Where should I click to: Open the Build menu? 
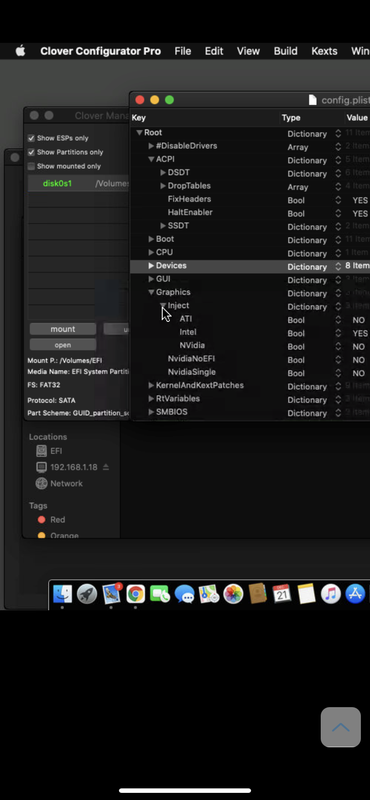click(285, 51)
